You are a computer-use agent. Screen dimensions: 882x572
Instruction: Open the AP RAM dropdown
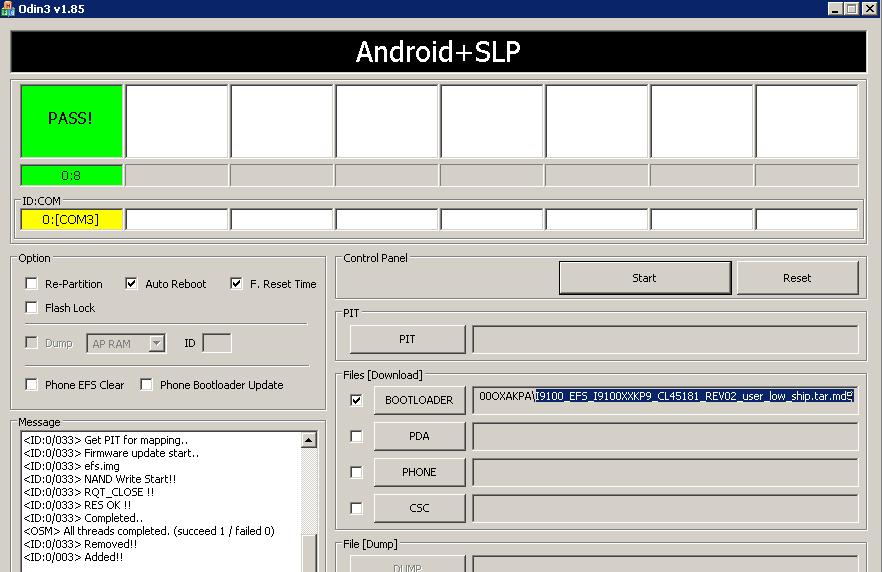(156, 343)
